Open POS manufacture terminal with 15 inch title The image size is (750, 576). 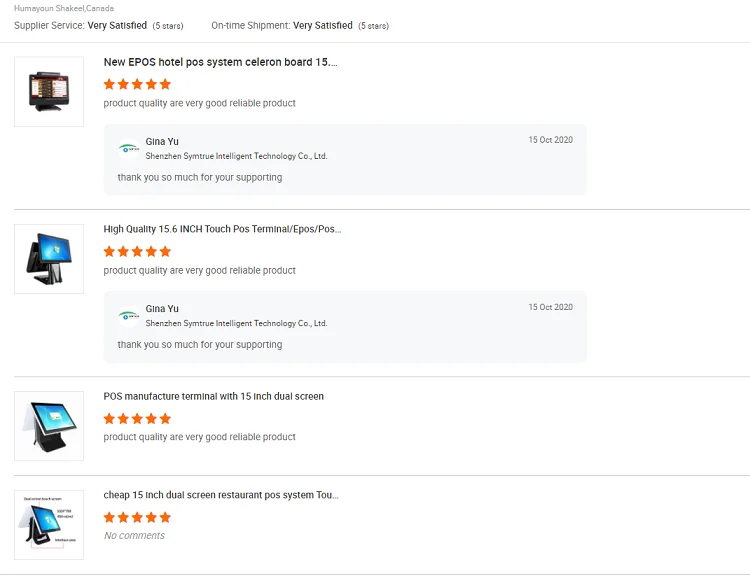(214, 396)
